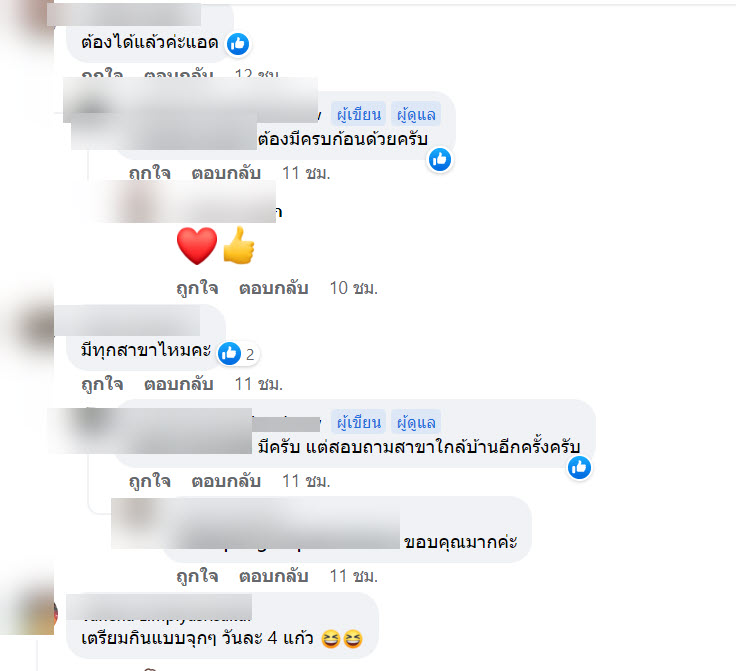This screenshot has height=671, width=736.
Task: Reply to ต้องมีครบก่อนด้วยครับ via ตอบกลับ
Action: (x=226, y=173)
